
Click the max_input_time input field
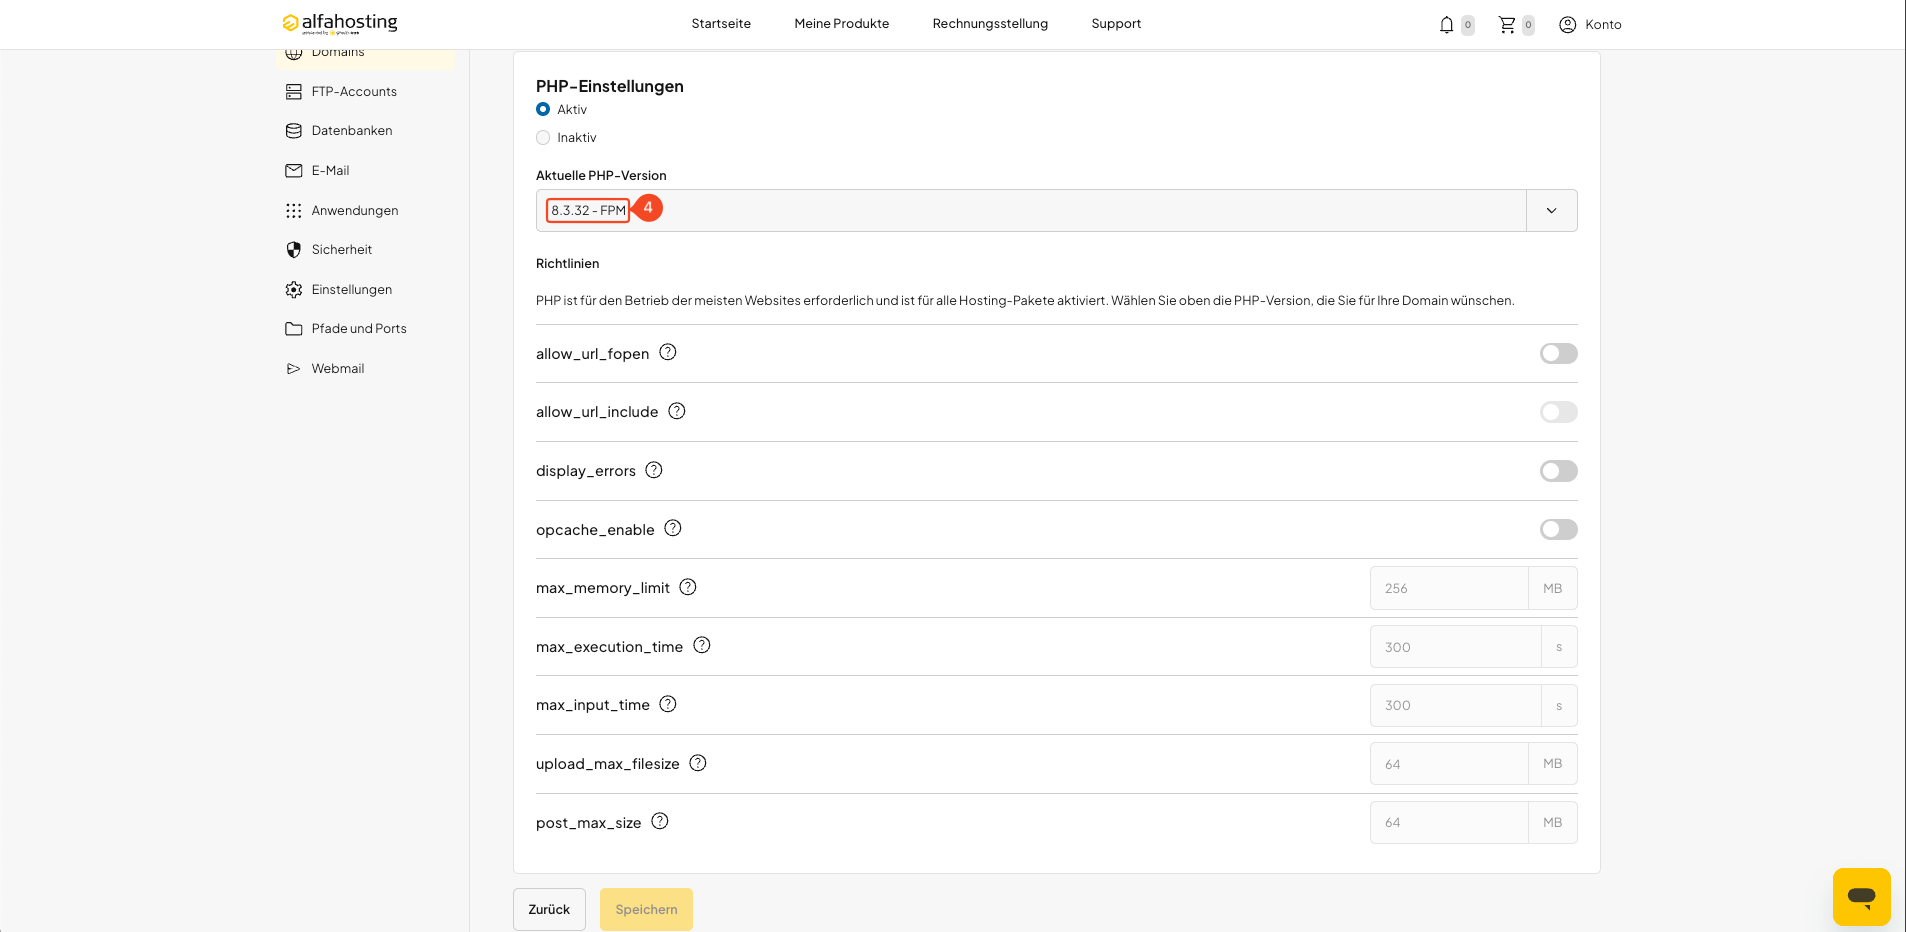tap(1456, 705)
